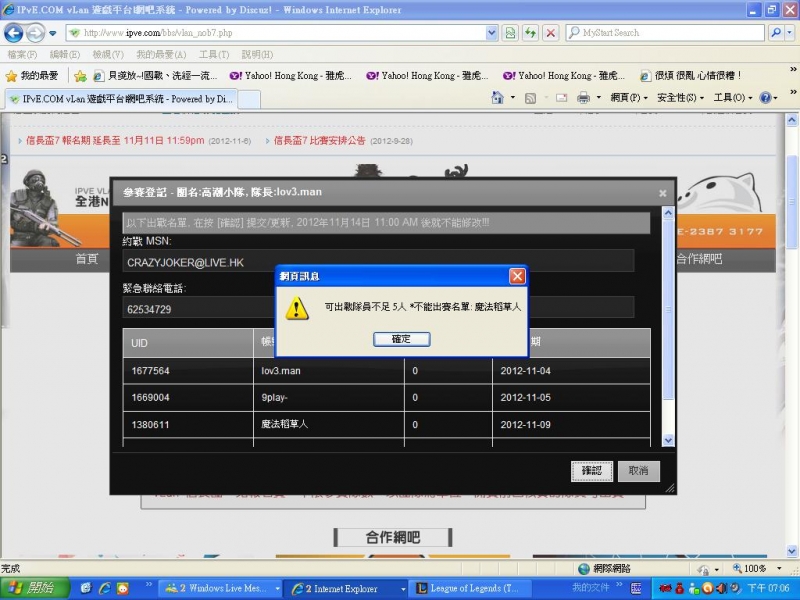Select the row with UID 1677564
This screenshot has width=800, height=600.
[386, 371]
